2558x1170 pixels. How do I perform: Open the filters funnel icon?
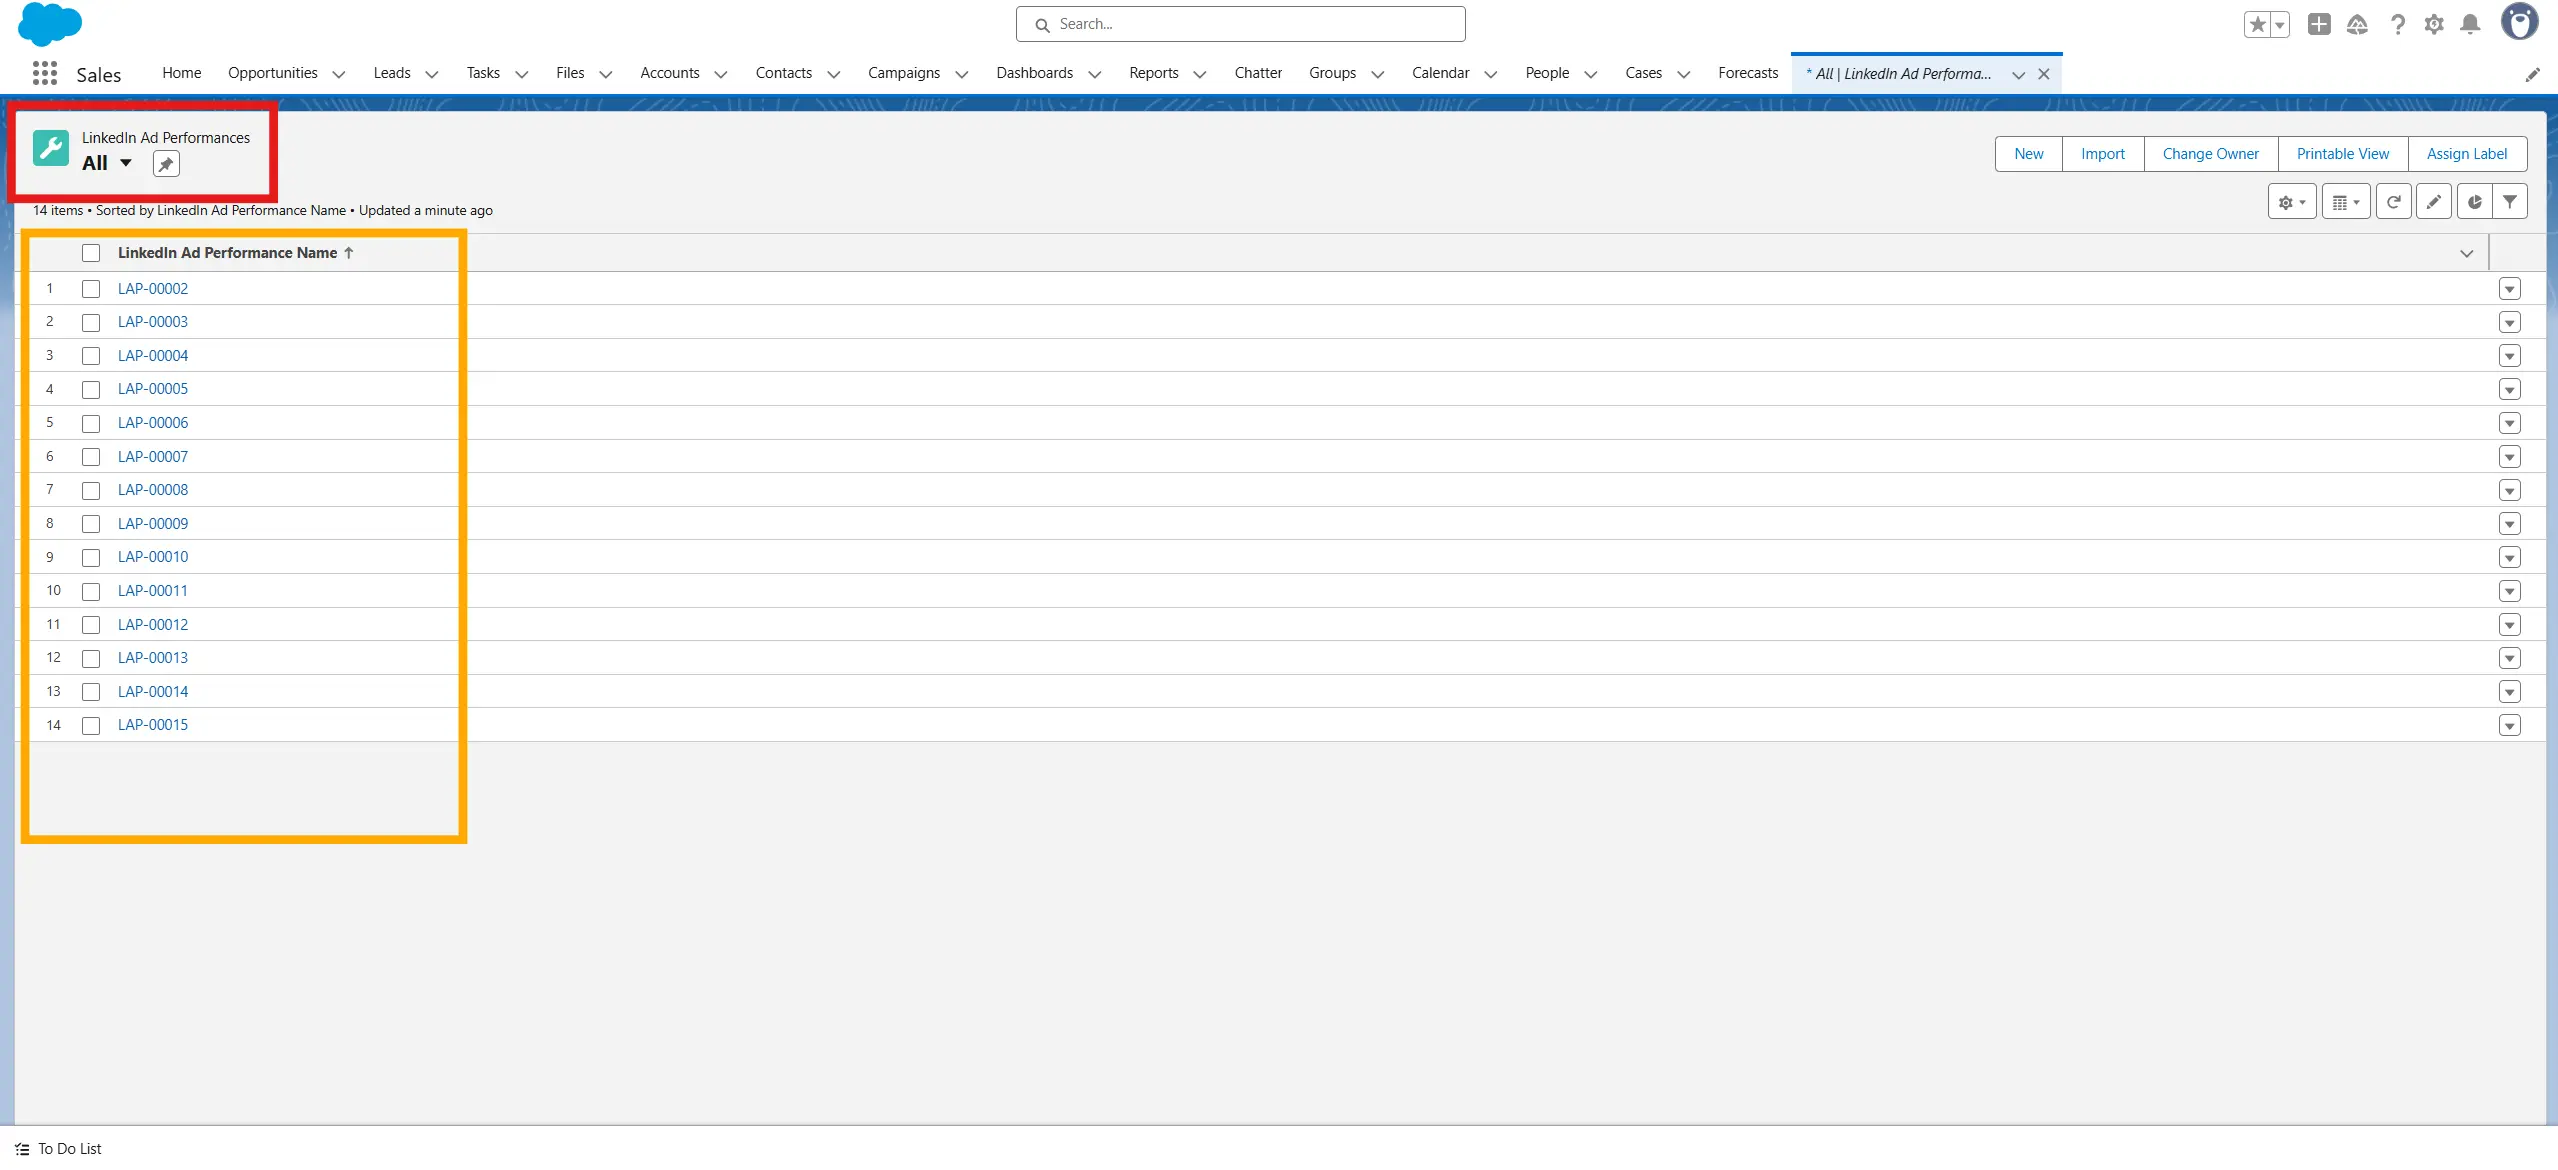coord(2510,202)
